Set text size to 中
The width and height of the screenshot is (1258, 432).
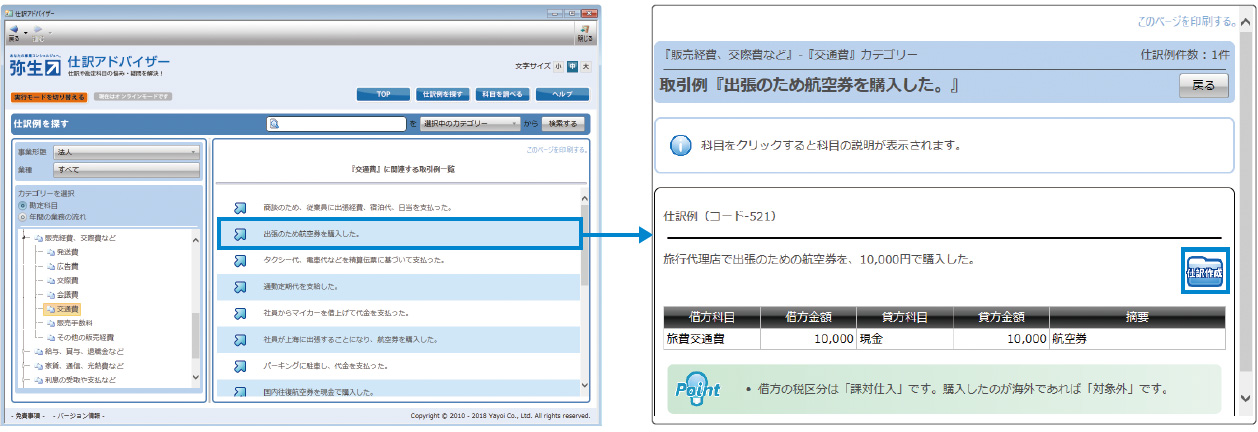pos(572,66)
